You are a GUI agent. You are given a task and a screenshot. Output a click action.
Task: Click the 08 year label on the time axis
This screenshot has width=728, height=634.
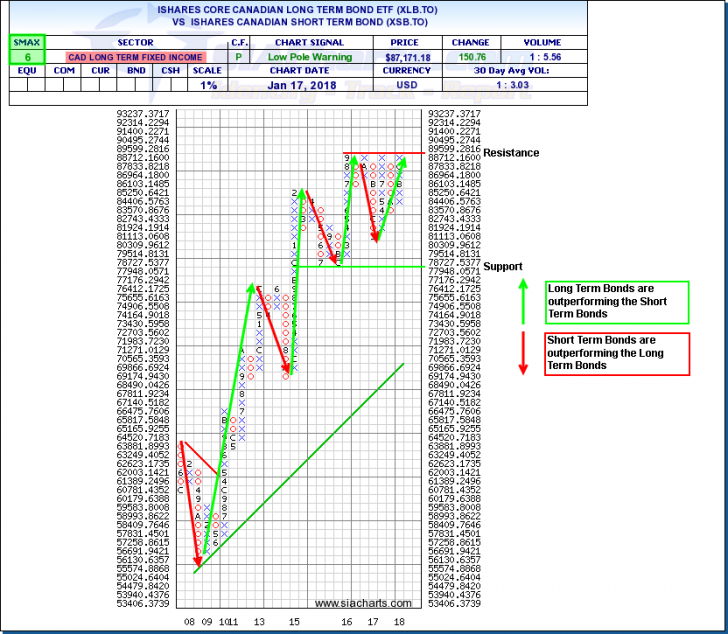[189, 621]
